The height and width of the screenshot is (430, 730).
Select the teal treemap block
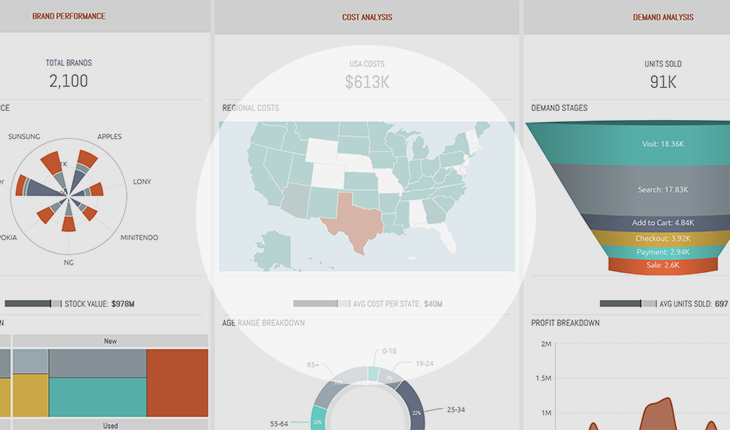pos(98,397)
